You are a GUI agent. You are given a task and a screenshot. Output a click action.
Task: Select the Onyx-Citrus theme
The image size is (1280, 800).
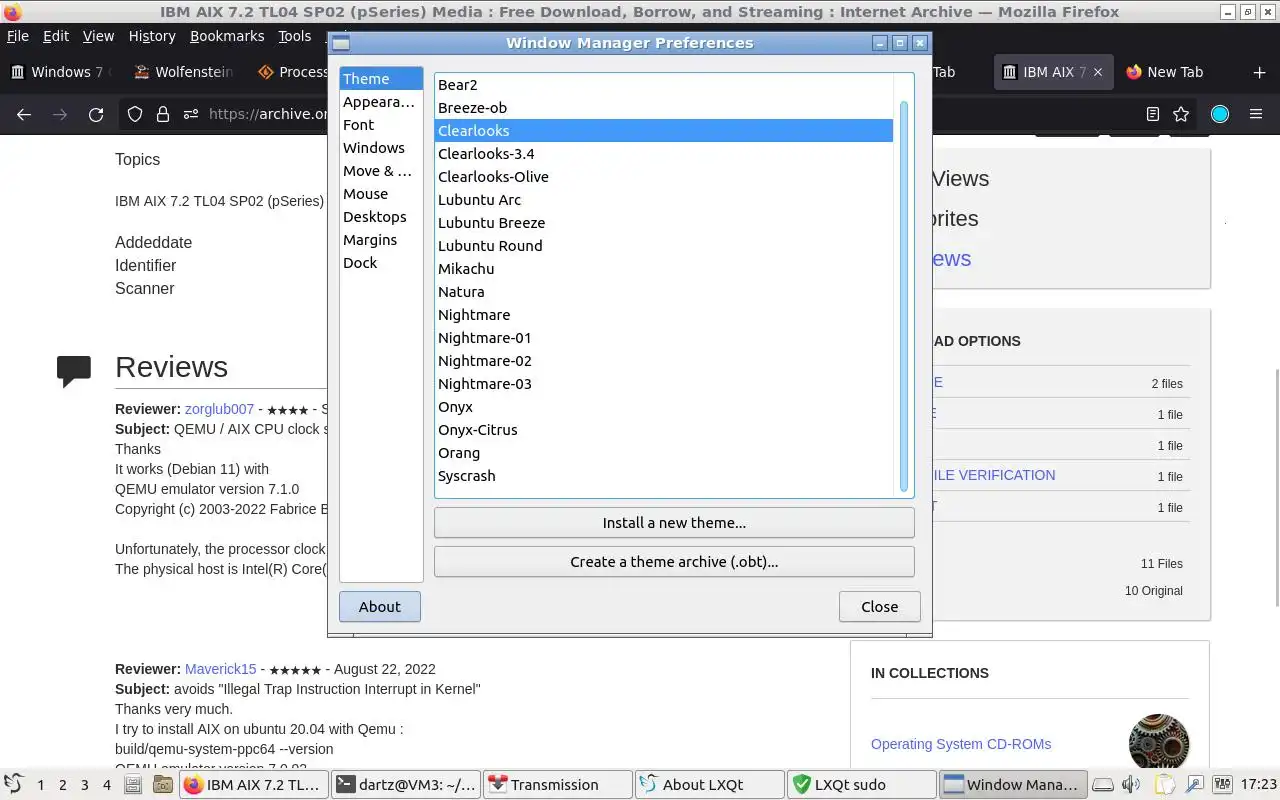click(x=664, y=430)
